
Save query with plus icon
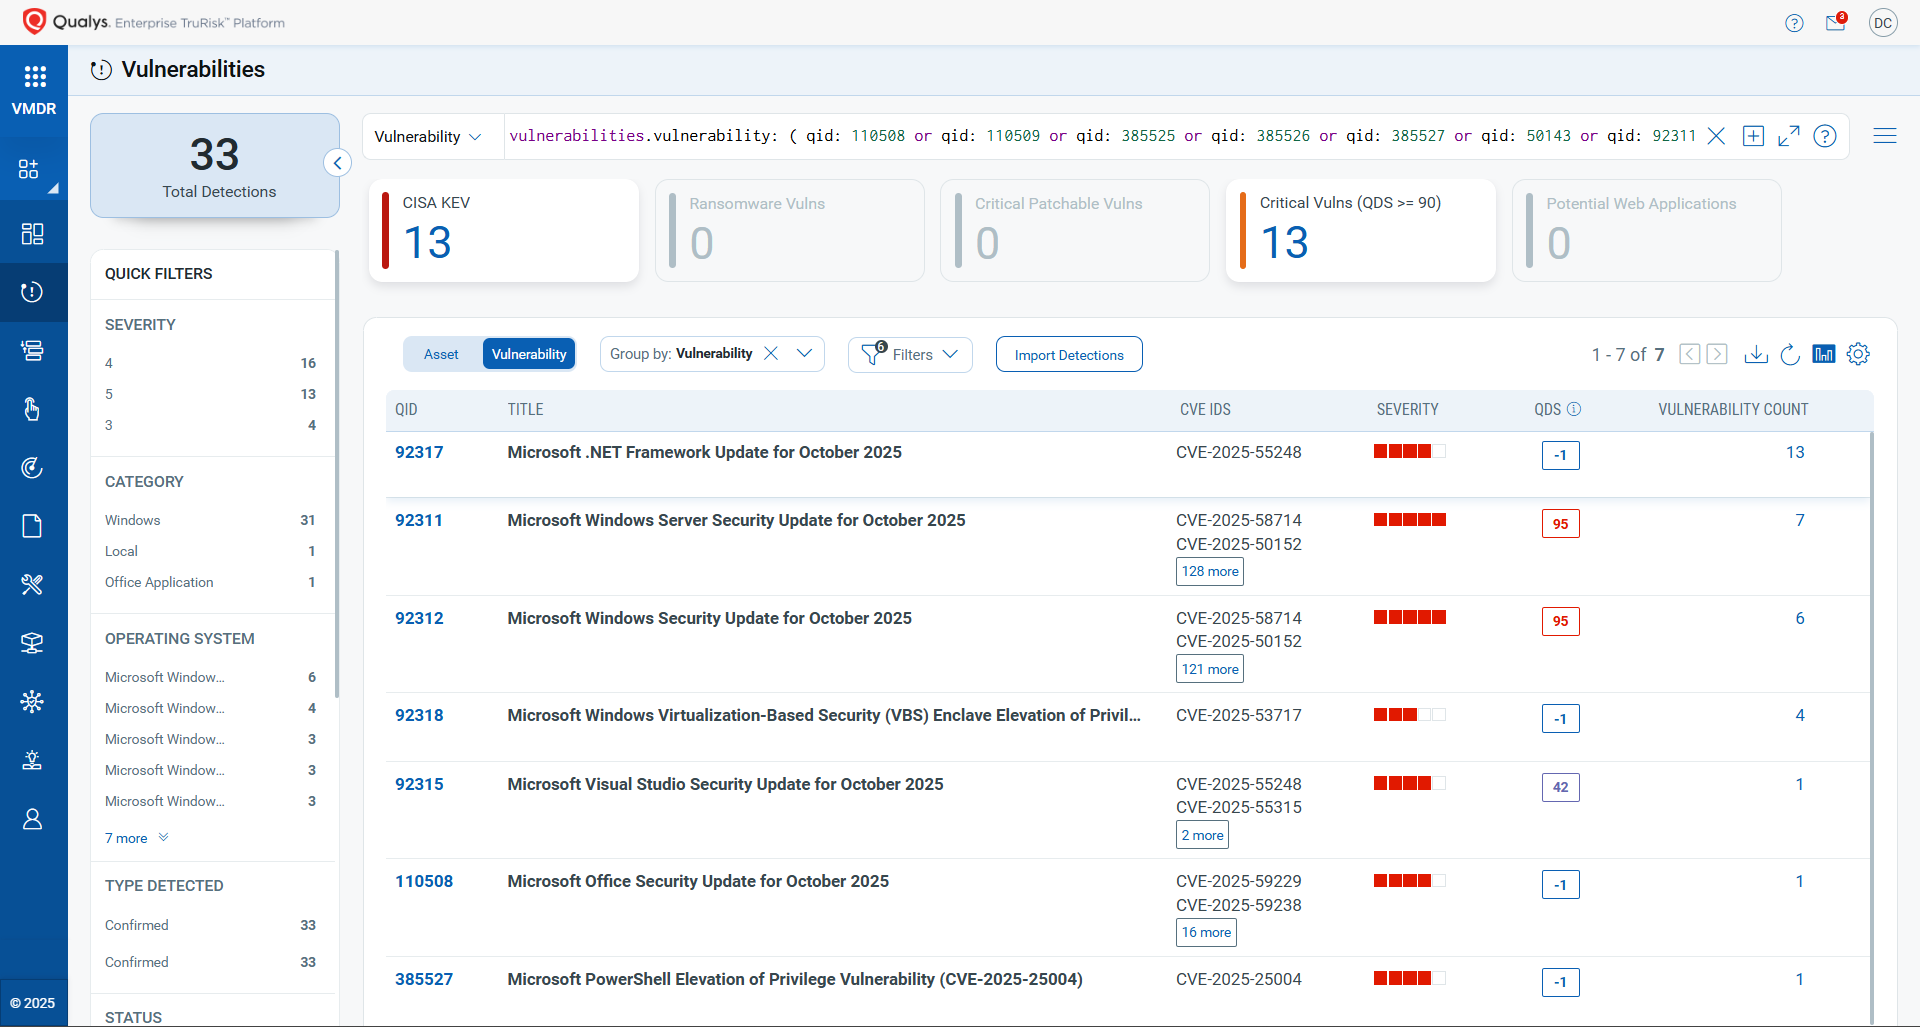(1753, 136)
